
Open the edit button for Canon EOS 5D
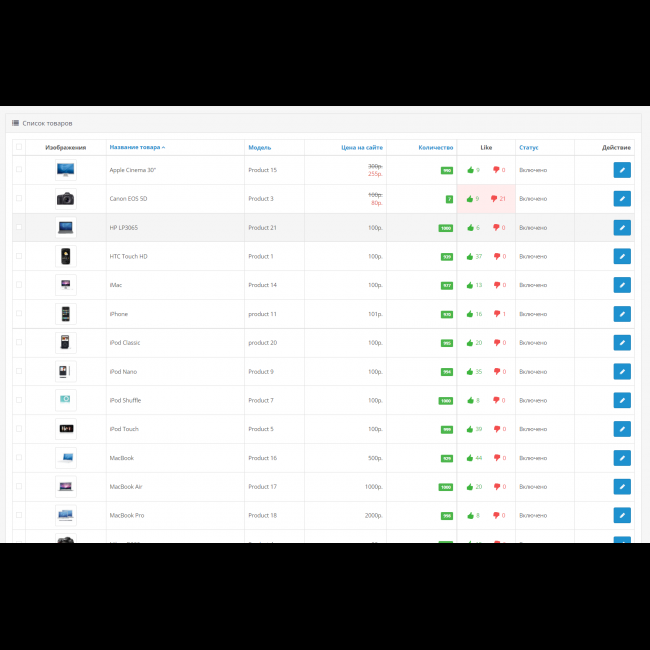[x=622, y=199]
